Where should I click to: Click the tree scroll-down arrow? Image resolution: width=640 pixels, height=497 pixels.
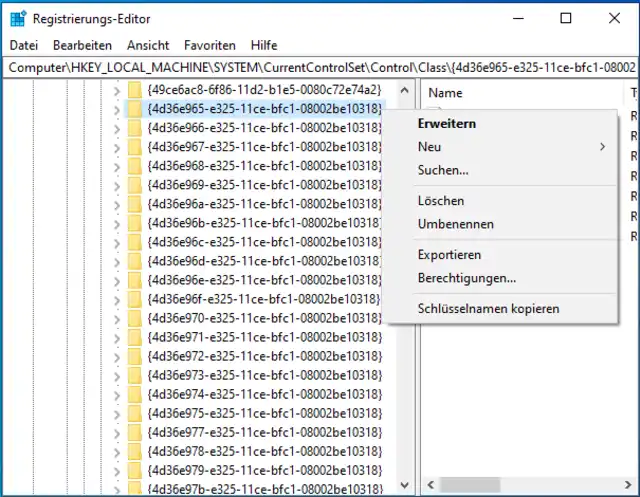point(404,485)
